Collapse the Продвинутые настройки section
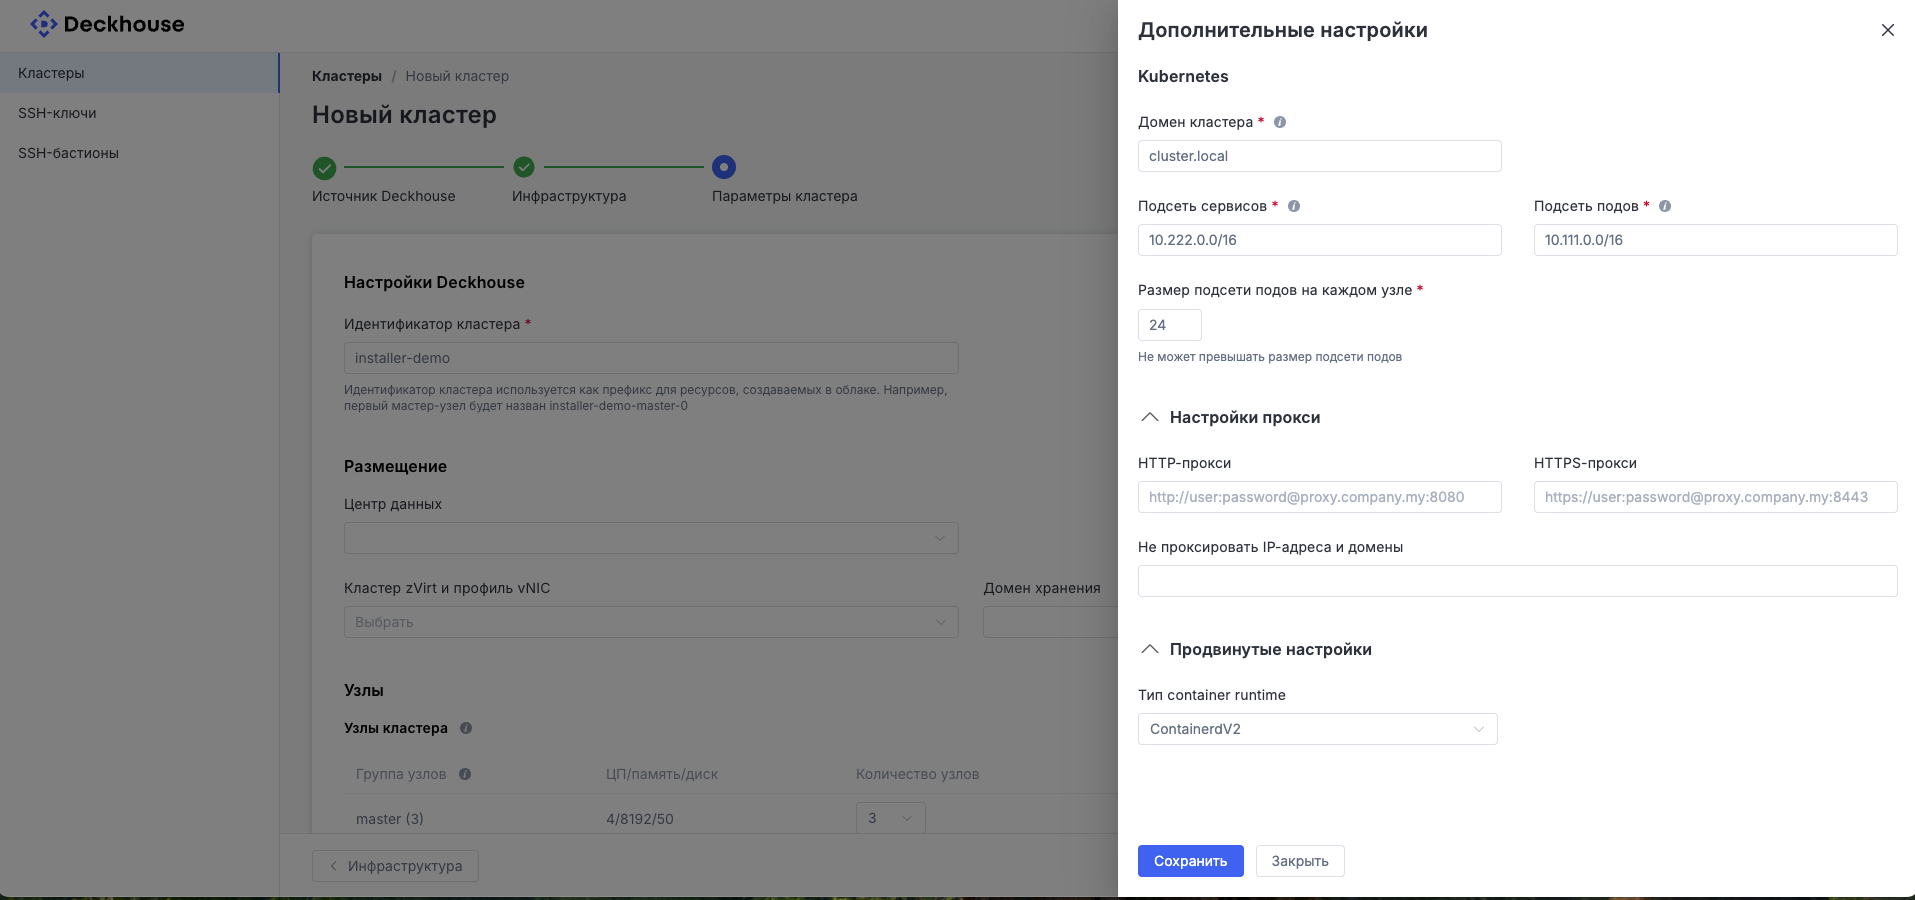This screenshot has height=900, width=1915. click(1150, 649)
